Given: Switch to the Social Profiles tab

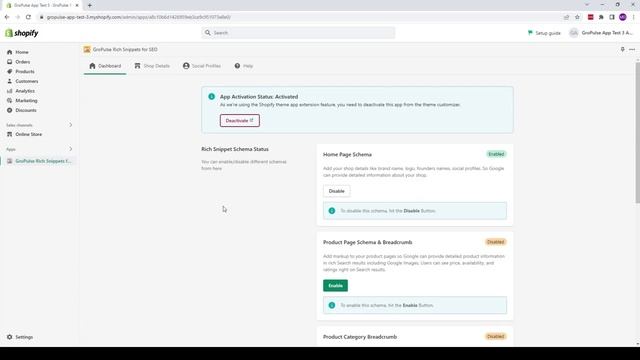Looking at the screenshot, I should point(202,66).
